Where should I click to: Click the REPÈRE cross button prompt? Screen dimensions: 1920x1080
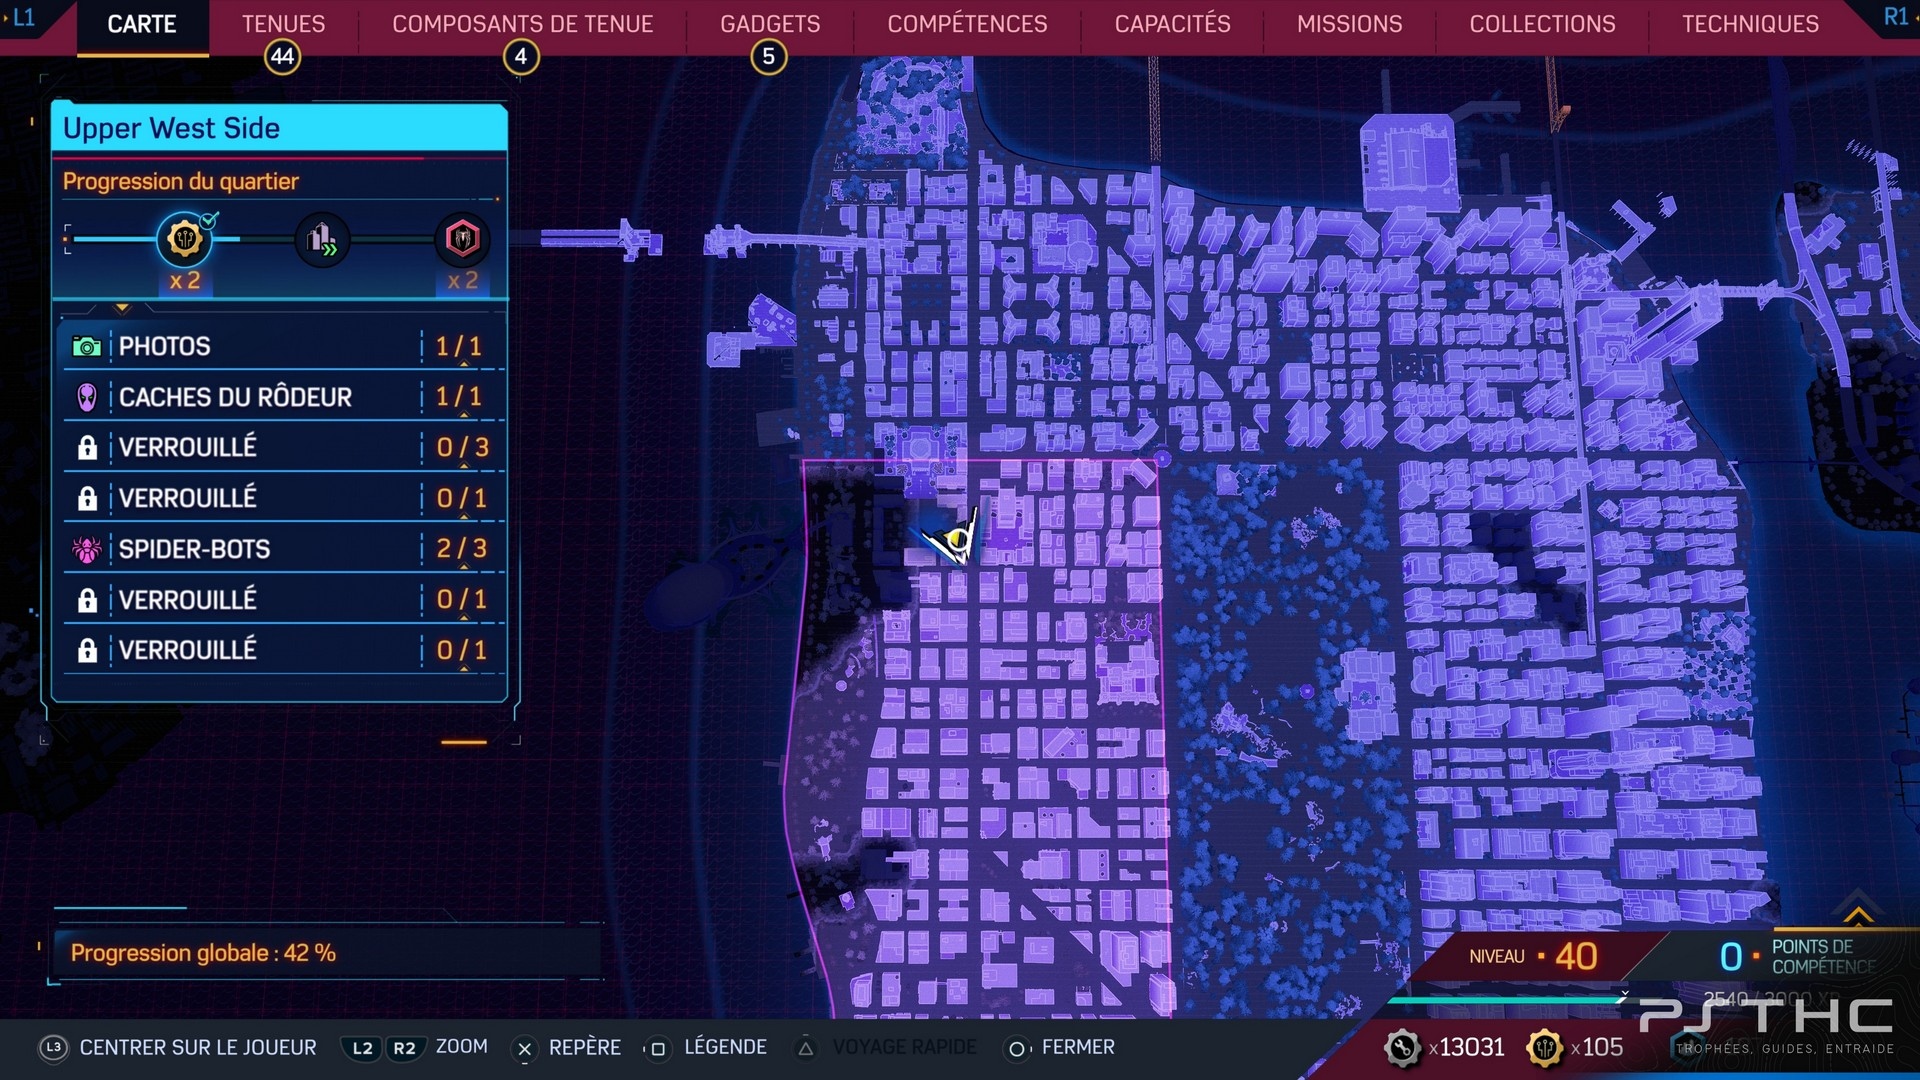[x=567, y=1048]
